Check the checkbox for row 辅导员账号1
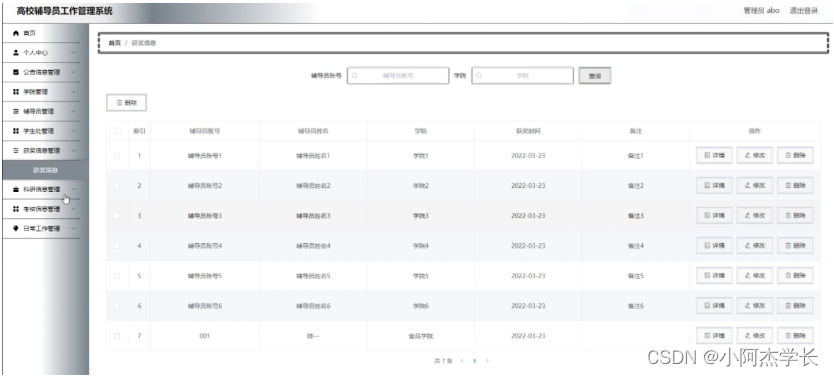Screen dimensions: 834x376 [x=117, y=156]
